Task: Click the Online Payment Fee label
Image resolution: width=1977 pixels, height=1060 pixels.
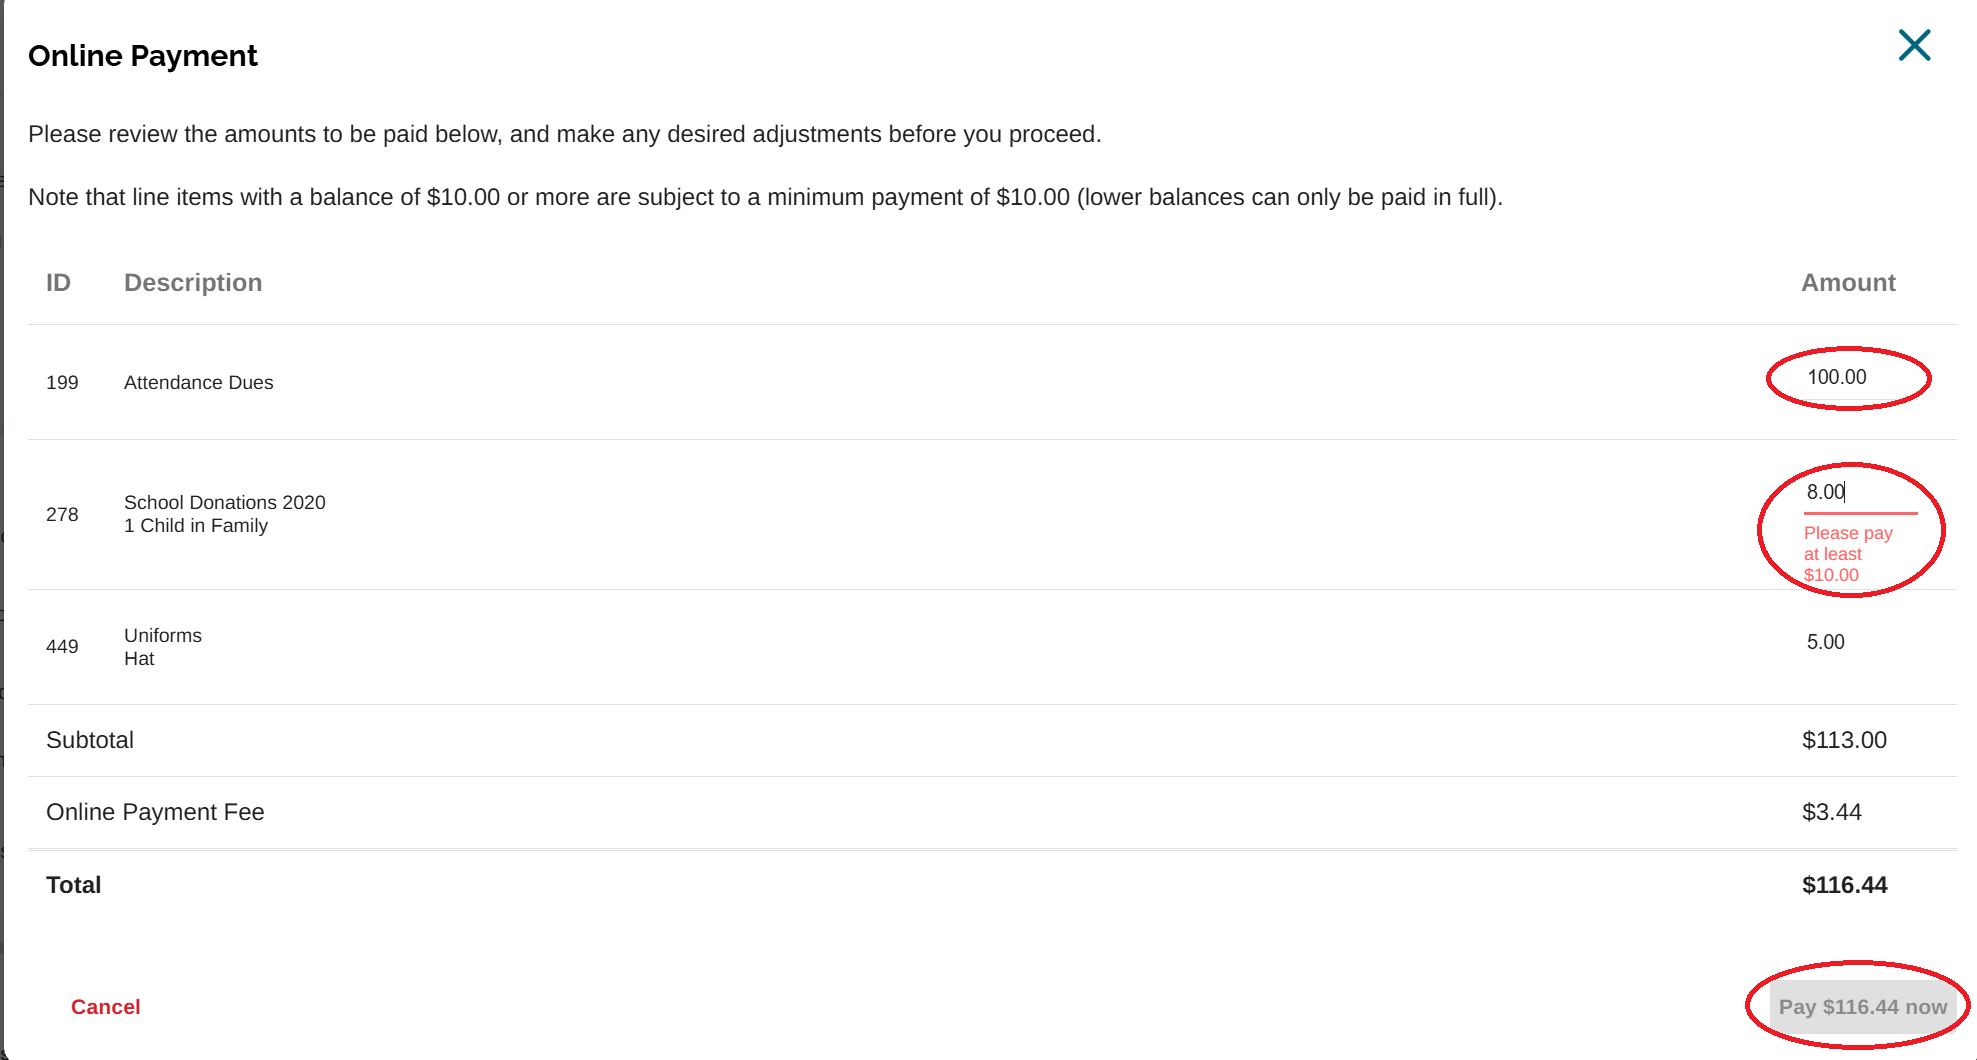Action: coord(155,812)
